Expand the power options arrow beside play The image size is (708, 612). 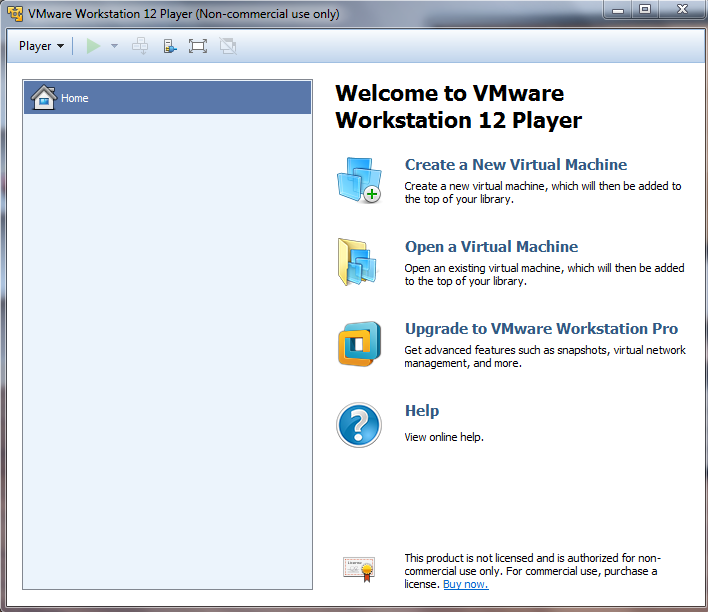point(114,46)
